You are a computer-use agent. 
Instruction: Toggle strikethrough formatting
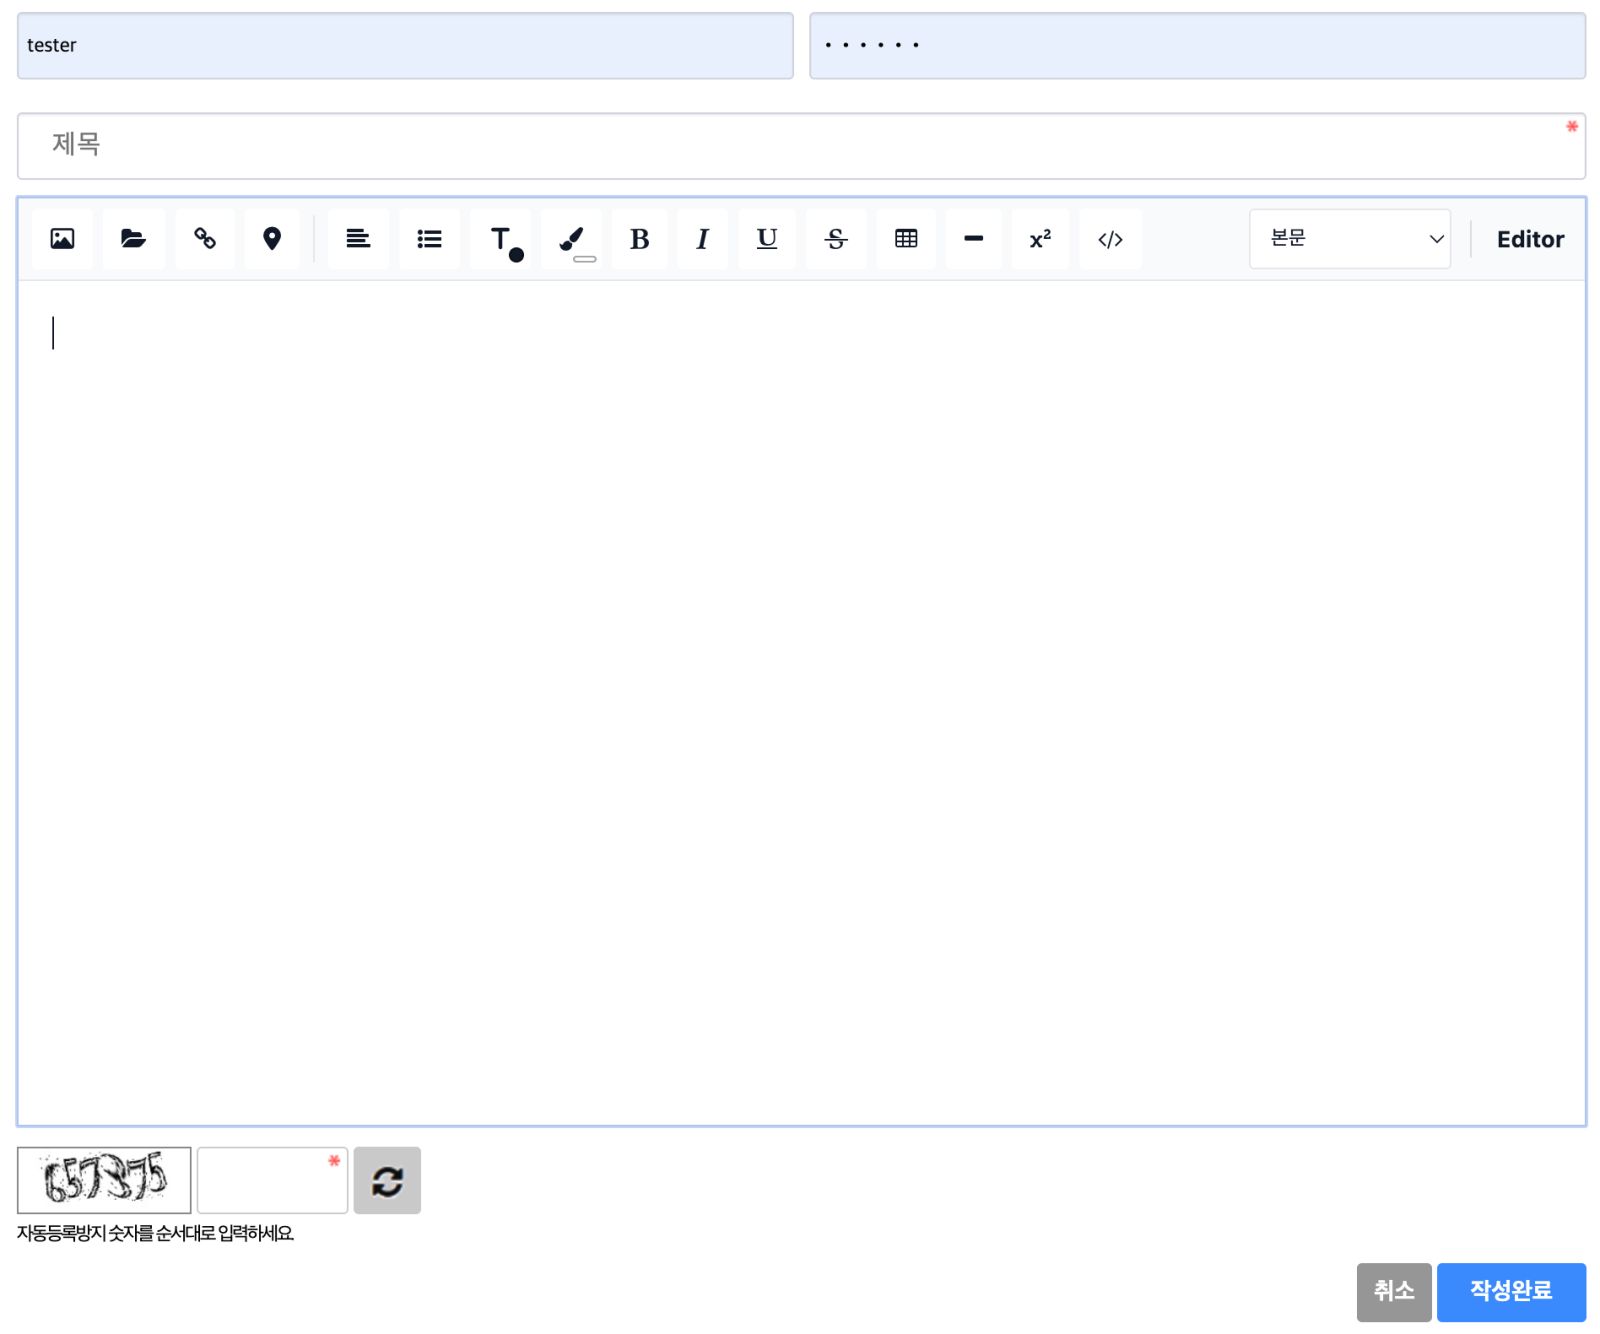[836, 239]
